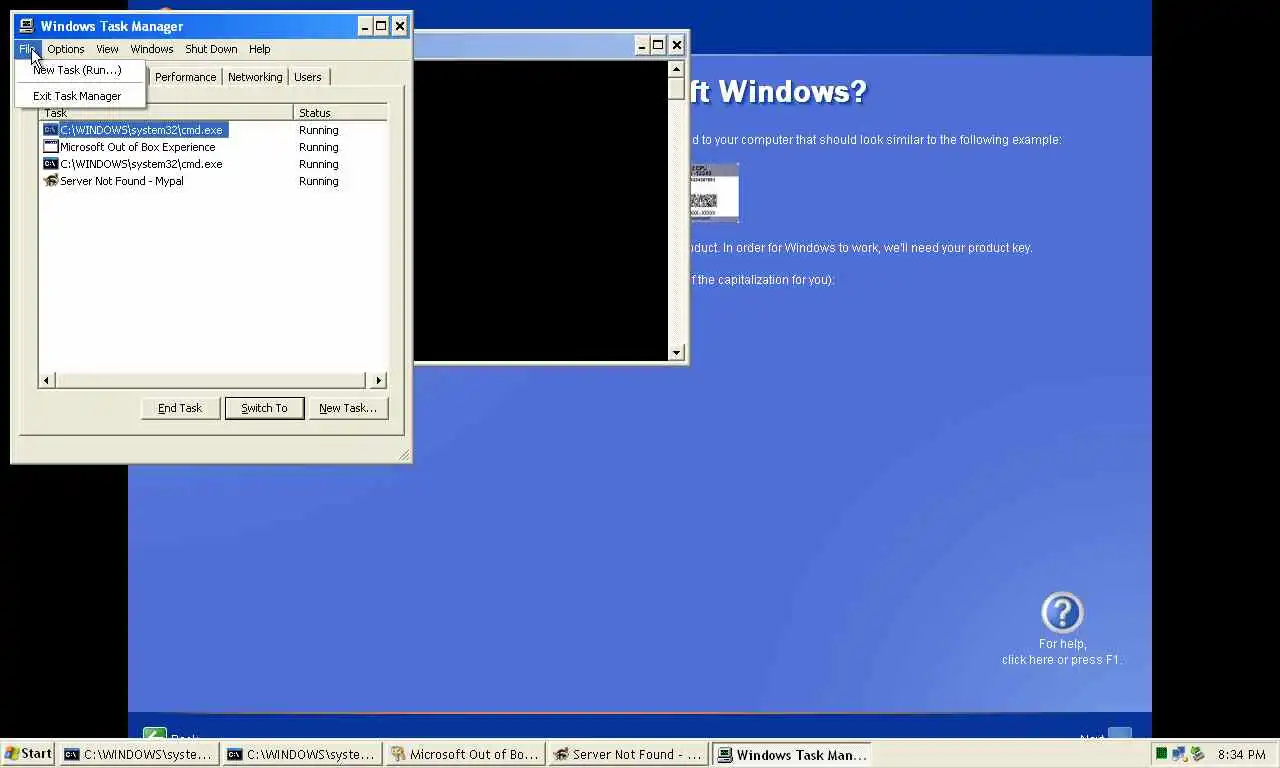The image size is (1280, 768).
Task: Click the End Task button
Action: pos(180,408)
